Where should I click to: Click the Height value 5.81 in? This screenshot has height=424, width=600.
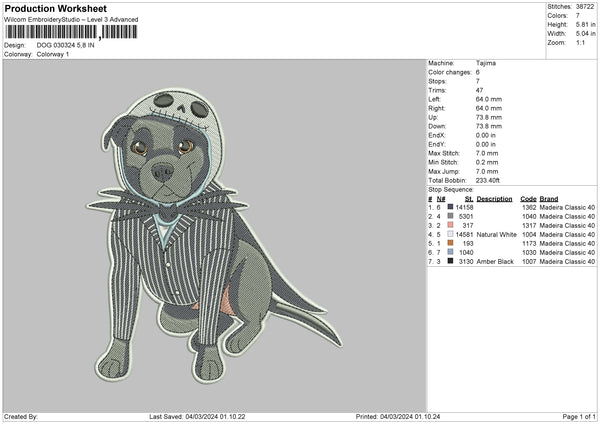[x=585, y=24]
